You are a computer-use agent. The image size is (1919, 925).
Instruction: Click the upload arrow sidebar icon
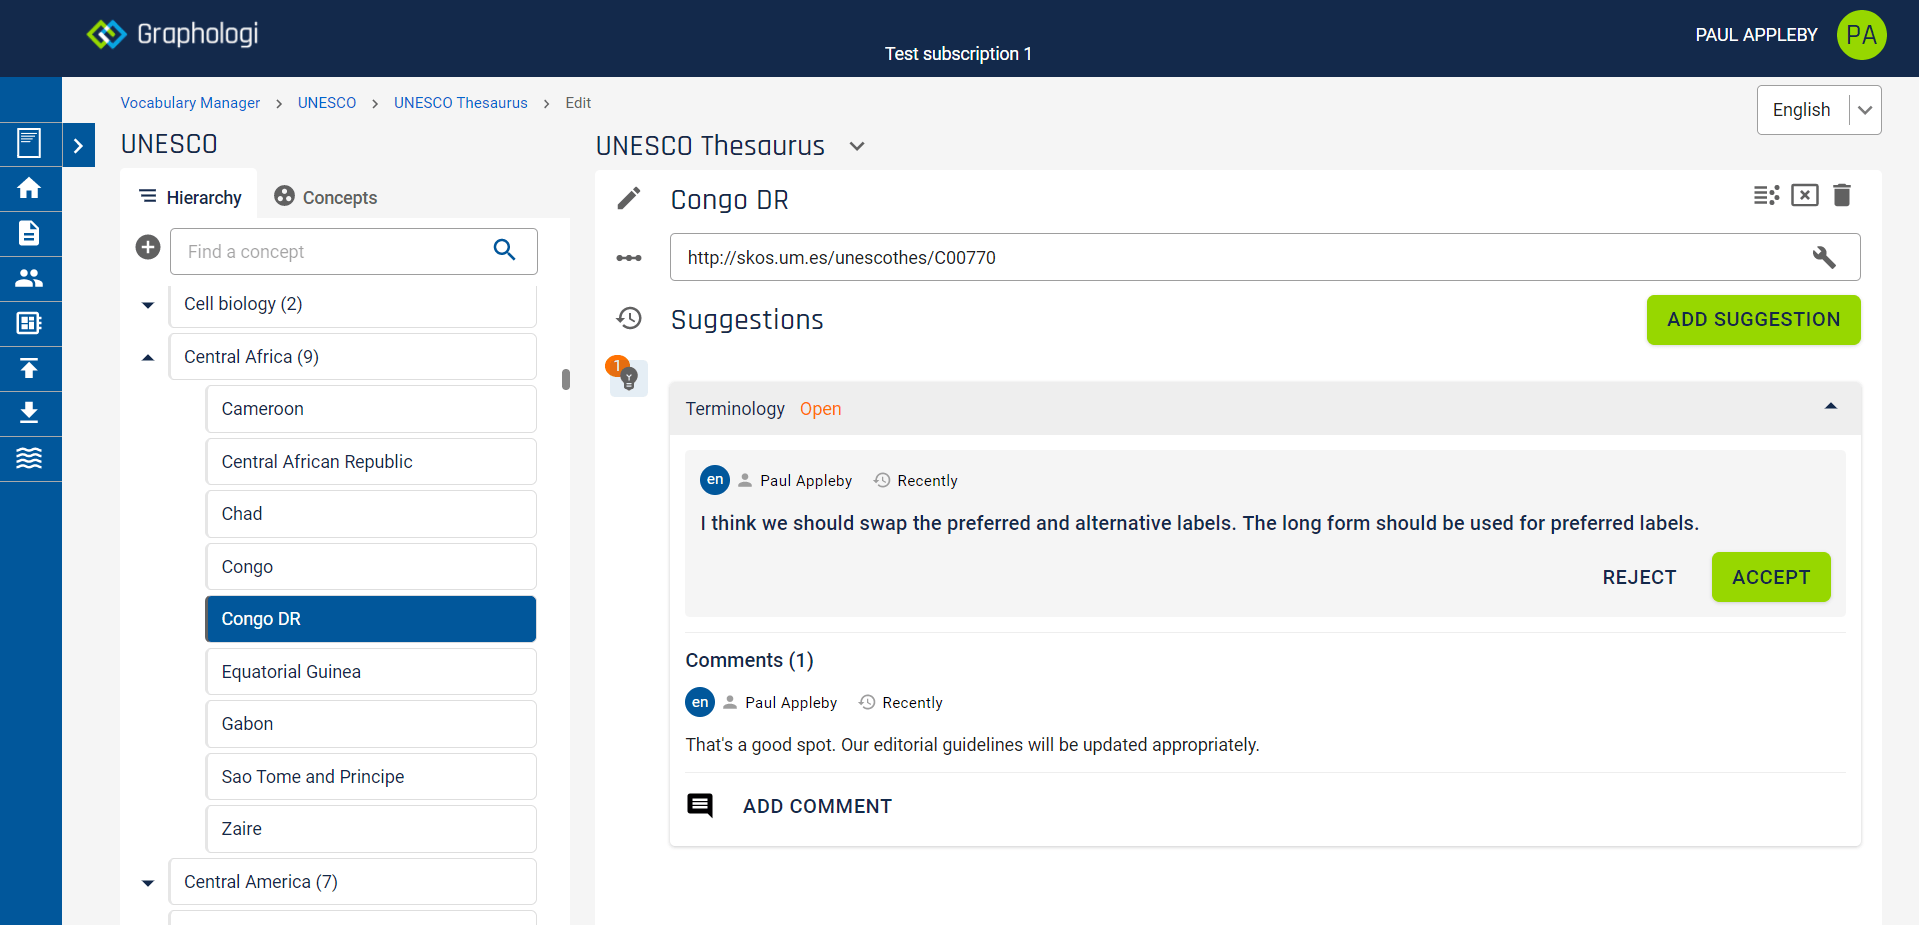click(x=29, y=368)
